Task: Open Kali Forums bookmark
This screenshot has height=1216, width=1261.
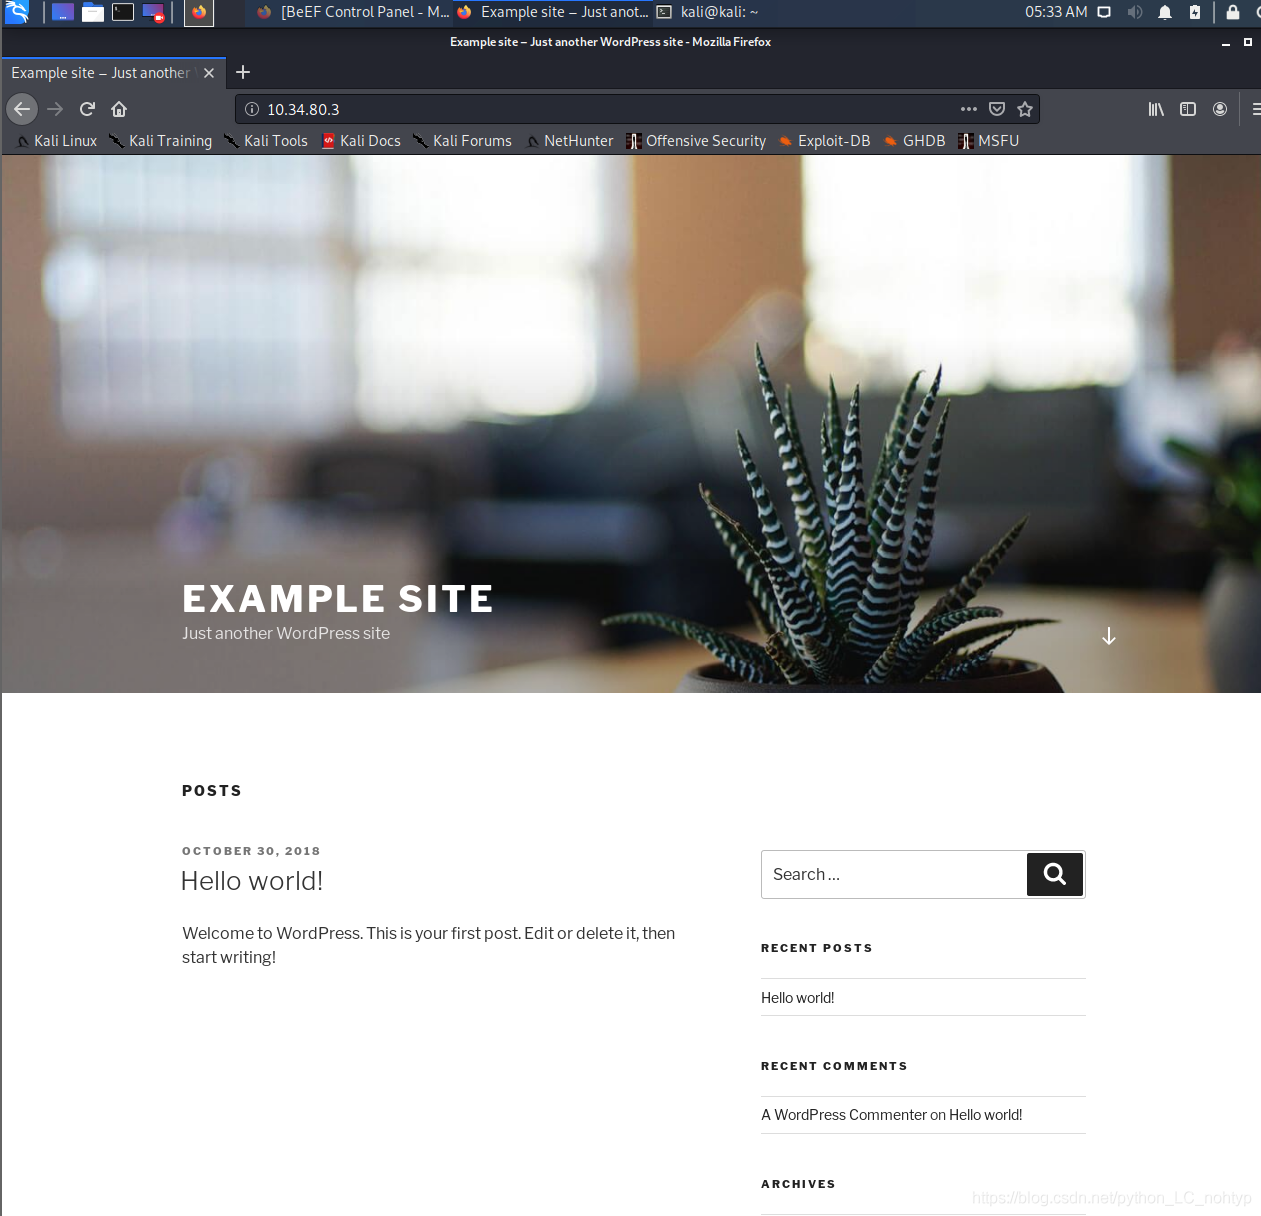Action: 462,141
